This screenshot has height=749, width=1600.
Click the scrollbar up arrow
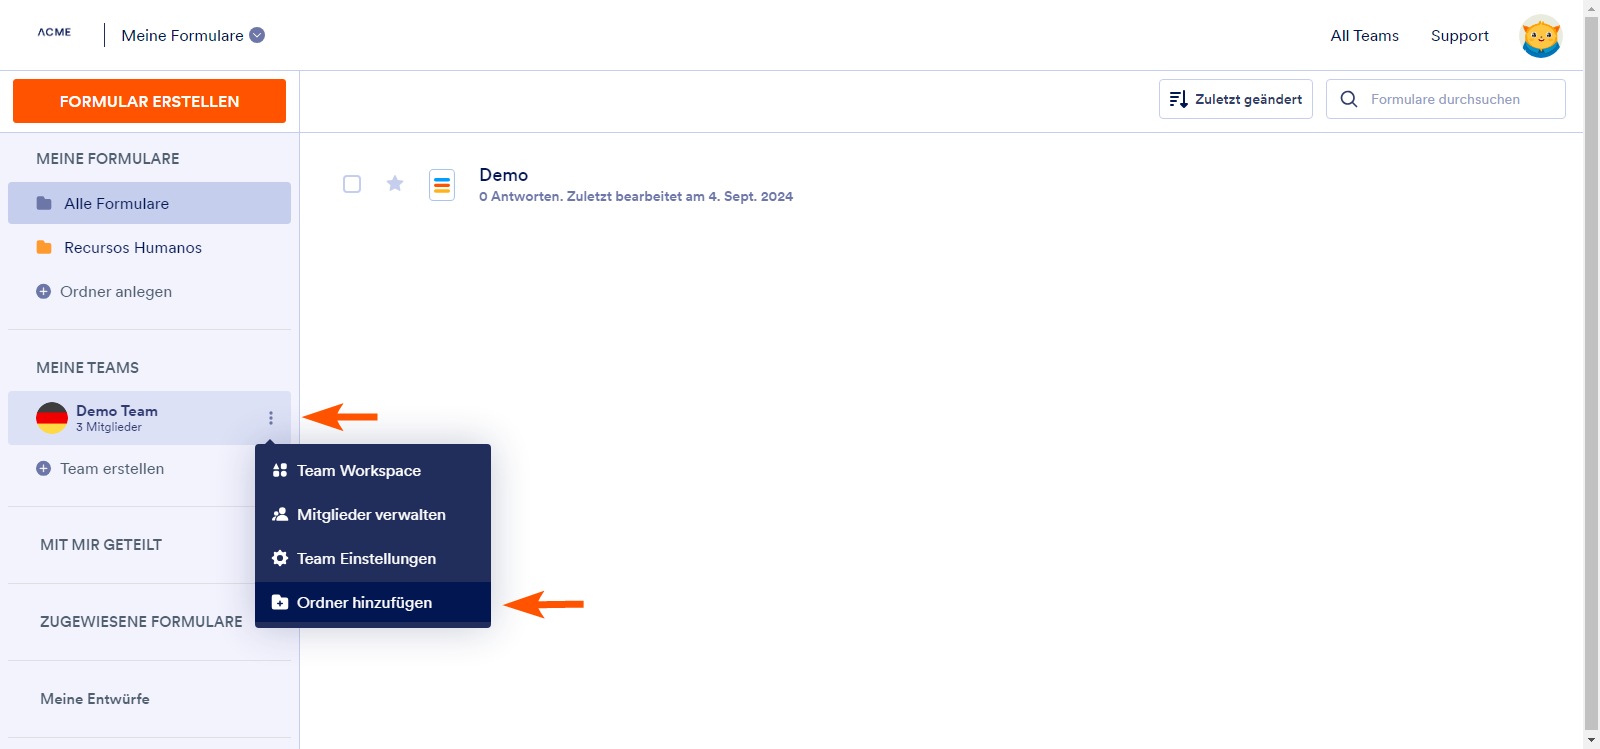click(x=1592, y=7)
